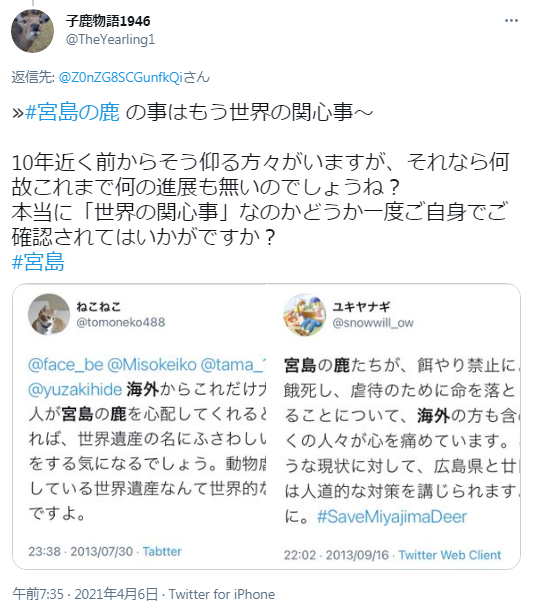Open the 子鹿物語1946 display name
This screenshot has width=534, height=614.
click(108, 21)
